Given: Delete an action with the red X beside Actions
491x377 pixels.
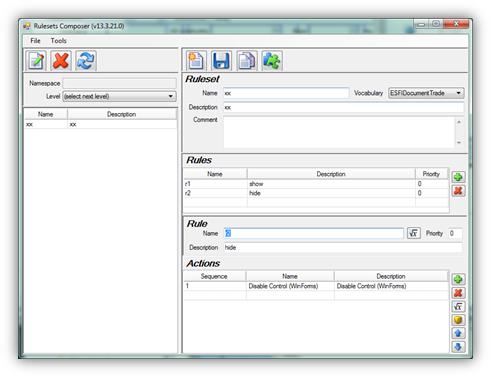Looking at the screenshot, I should [458, 293].
